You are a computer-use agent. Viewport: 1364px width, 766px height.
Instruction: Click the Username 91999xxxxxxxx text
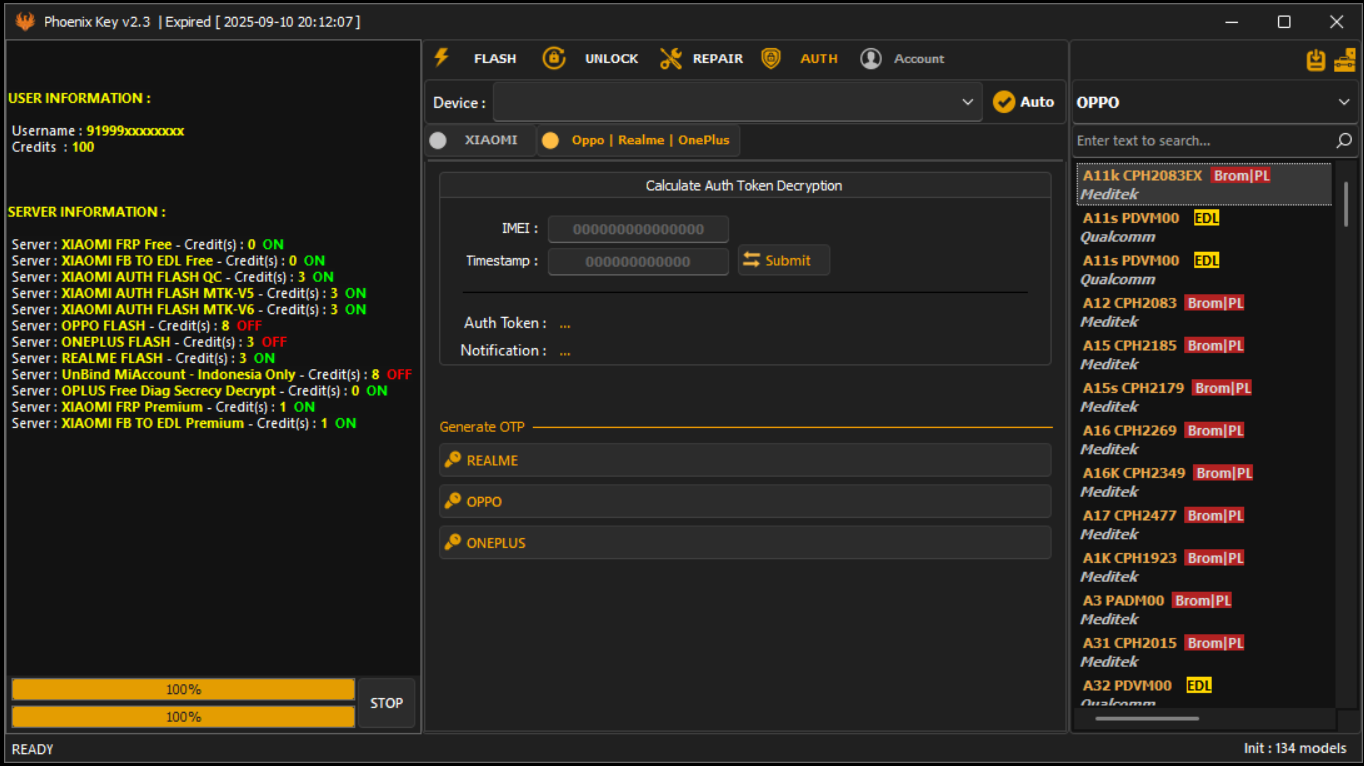click(x=98, y=130)
